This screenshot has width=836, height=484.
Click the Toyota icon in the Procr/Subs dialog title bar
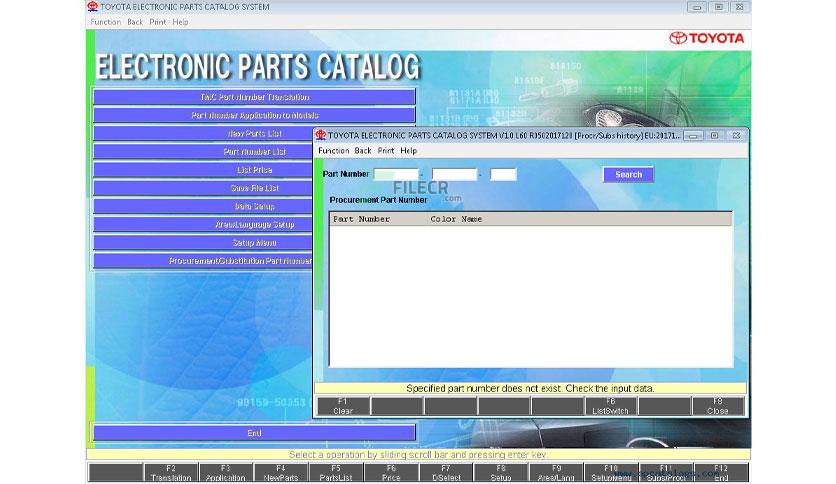tap(320, 135)
